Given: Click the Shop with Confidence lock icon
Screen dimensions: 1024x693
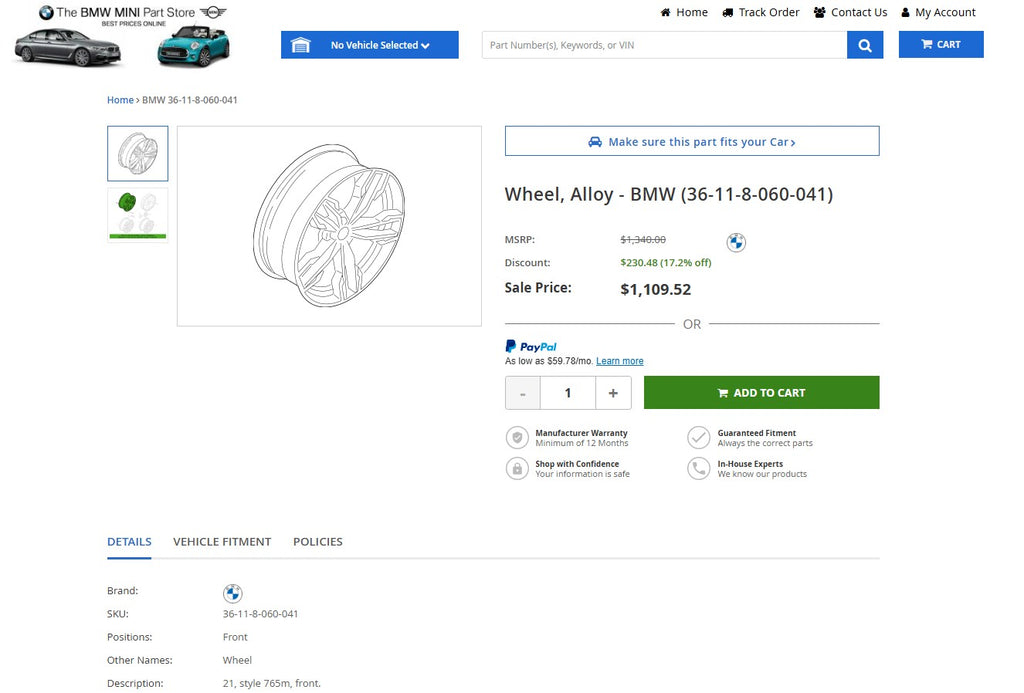Looking at the screenshot, I should (x=517, y=468).
